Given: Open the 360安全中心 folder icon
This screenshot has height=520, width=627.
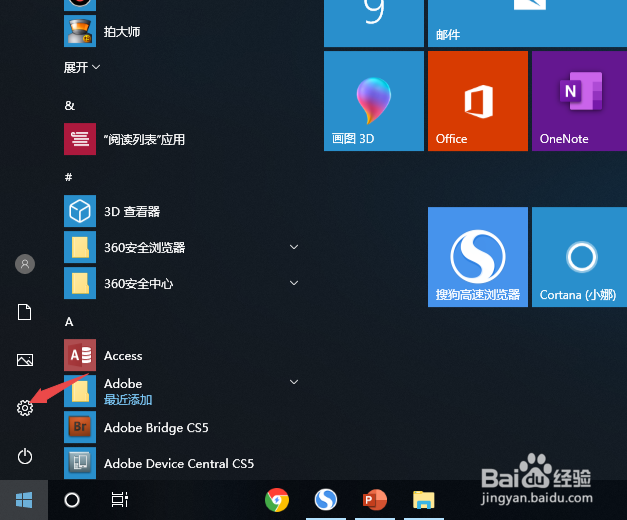Looking at the screenshot, I should (x=80, y=283).
